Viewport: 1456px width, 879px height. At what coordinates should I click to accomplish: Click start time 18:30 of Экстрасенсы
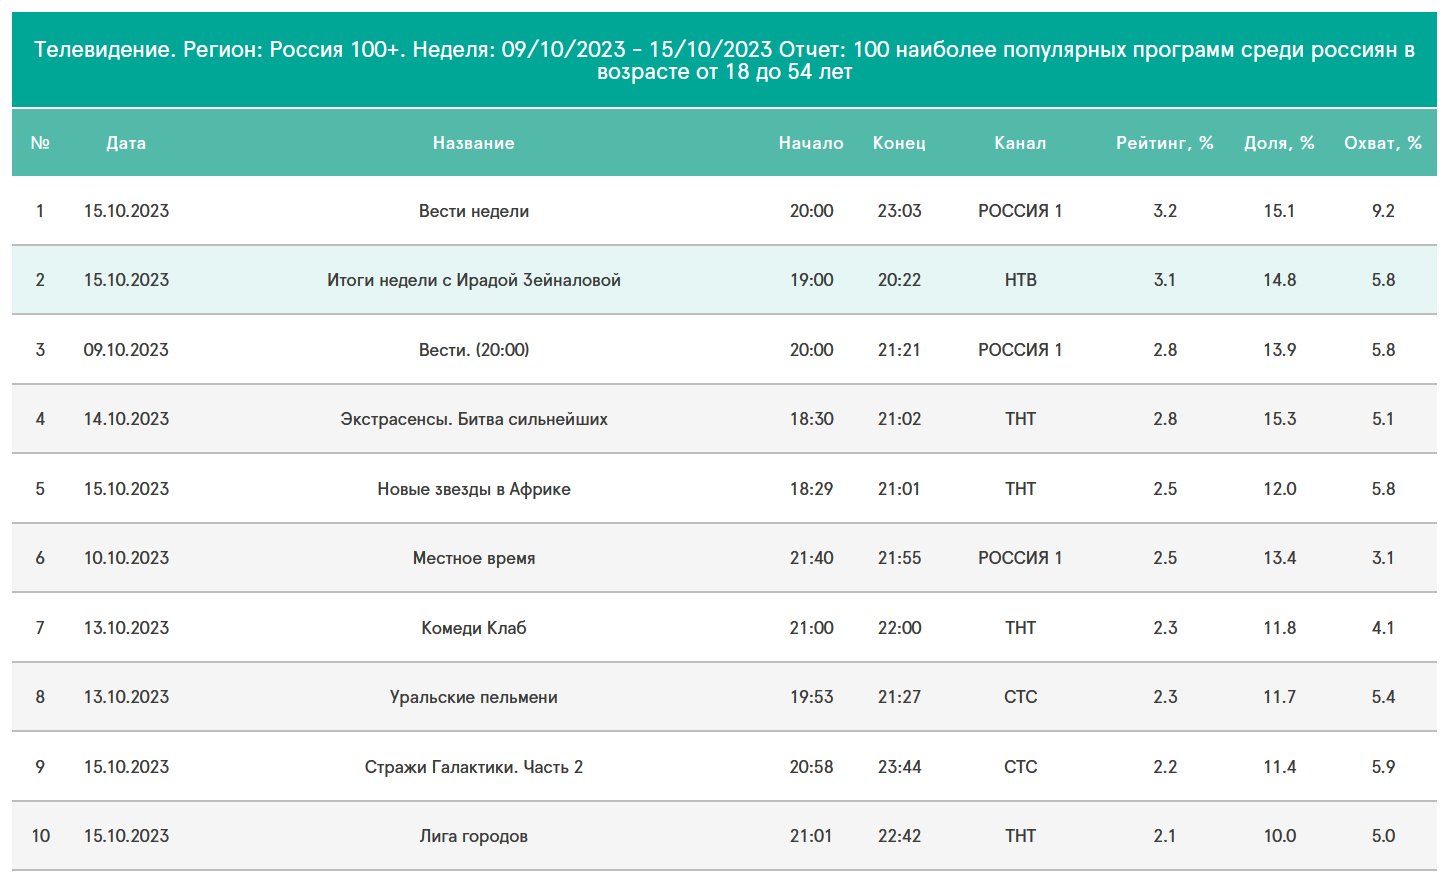811,419
